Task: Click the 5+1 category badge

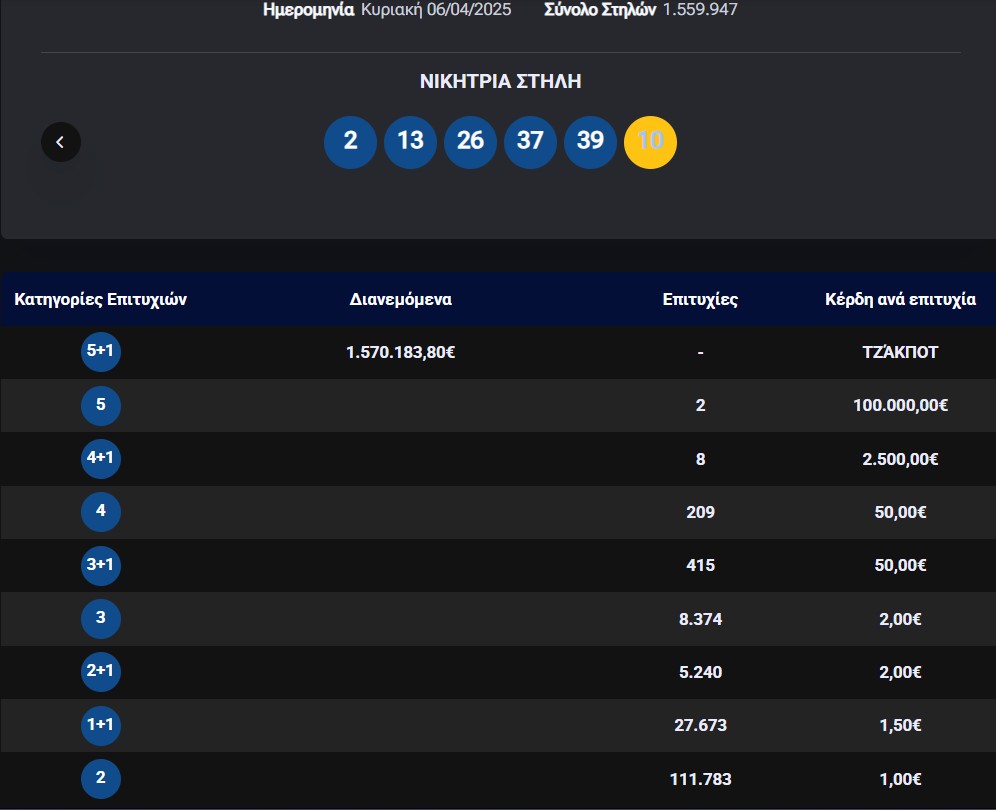Action: [x=101, y=352]
